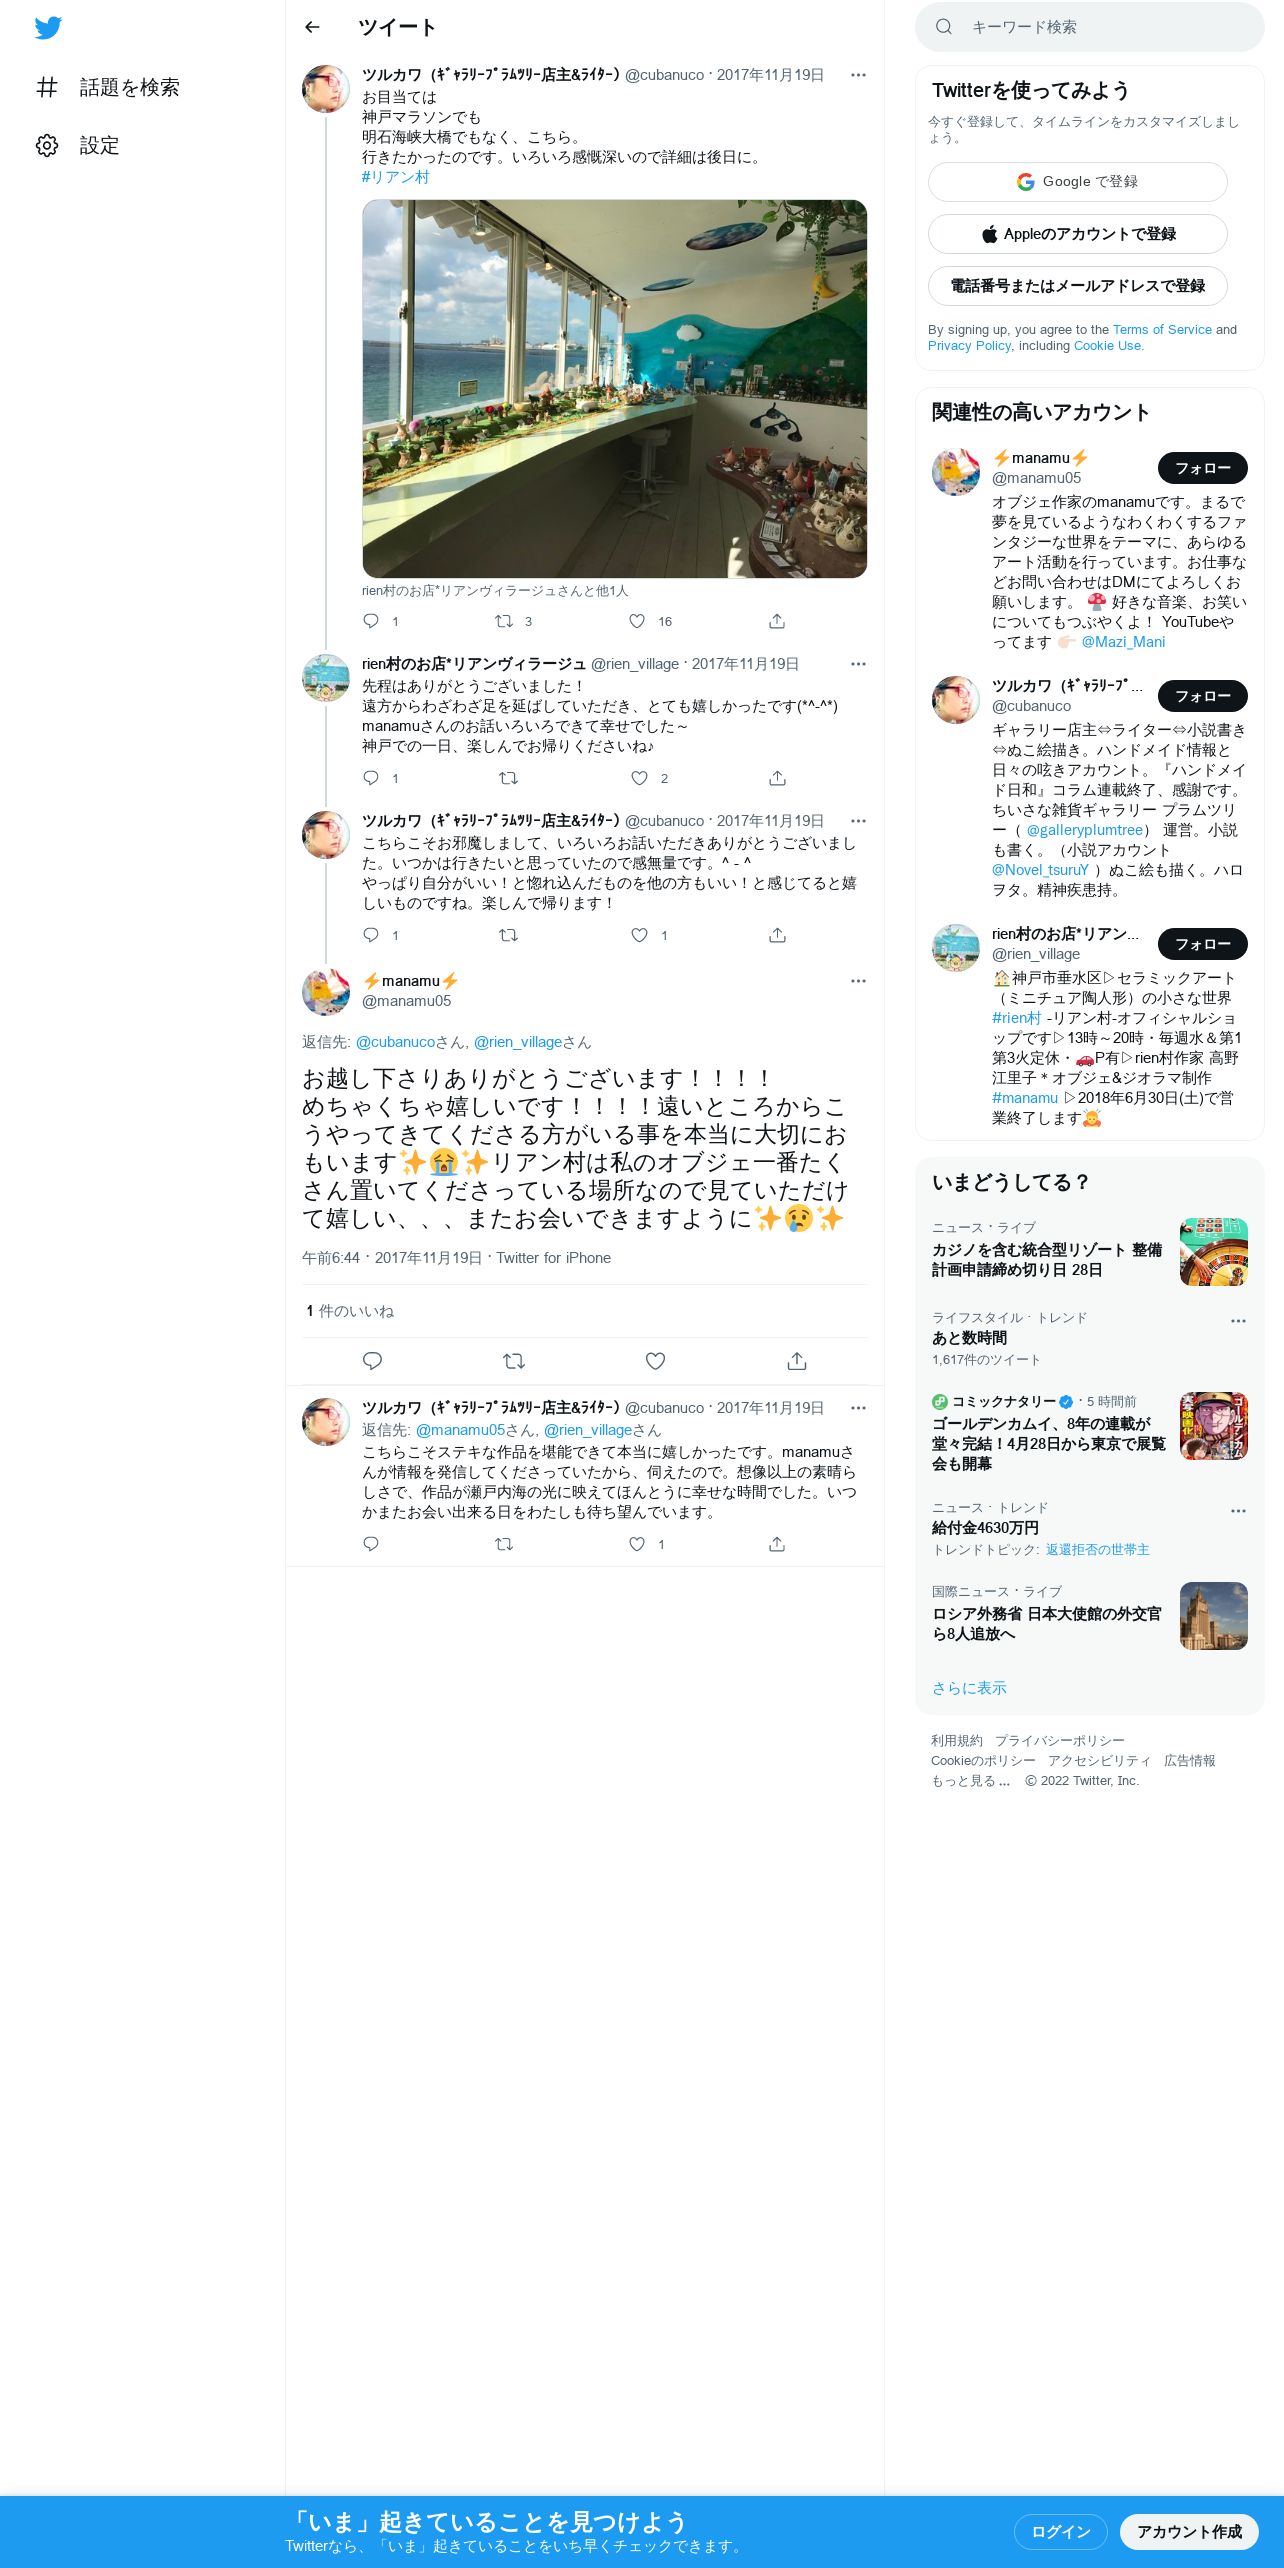Follow the rien_village account
This screenshot has width=1284, height=2568.
pos(1202,944)
